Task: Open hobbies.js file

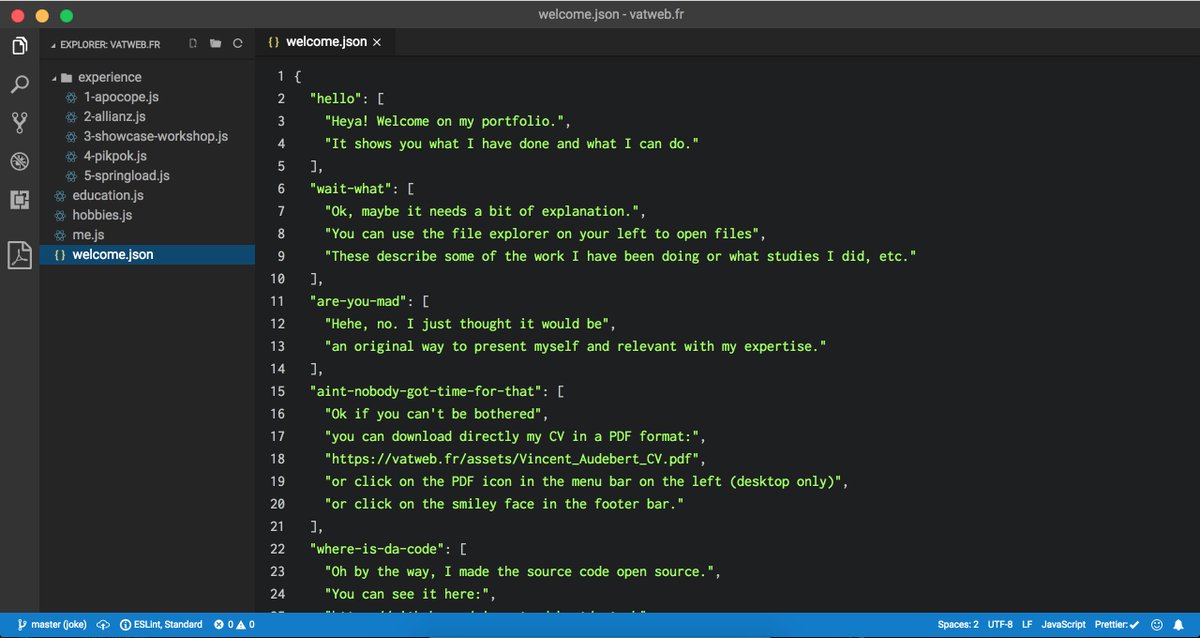Action: tap(102, 215)
